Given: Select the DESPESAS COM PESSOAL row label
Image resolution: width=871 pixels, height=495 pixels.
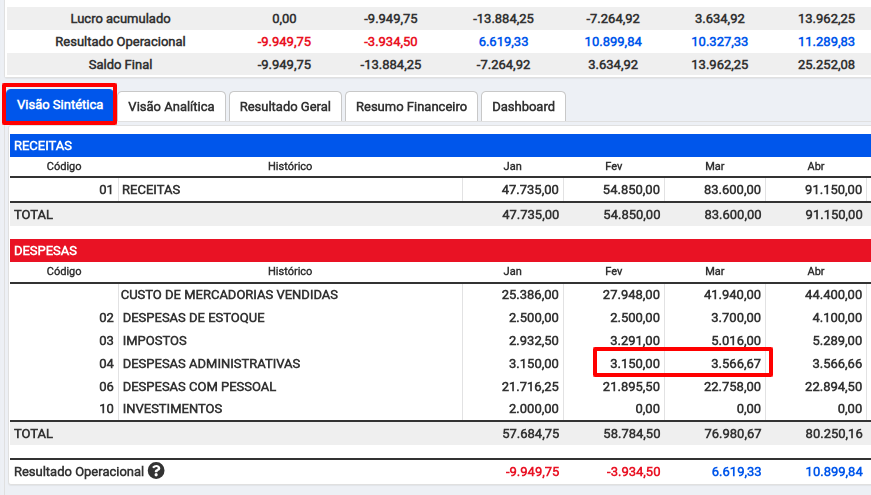Looking at the screenshot, I should coord(199,387).
